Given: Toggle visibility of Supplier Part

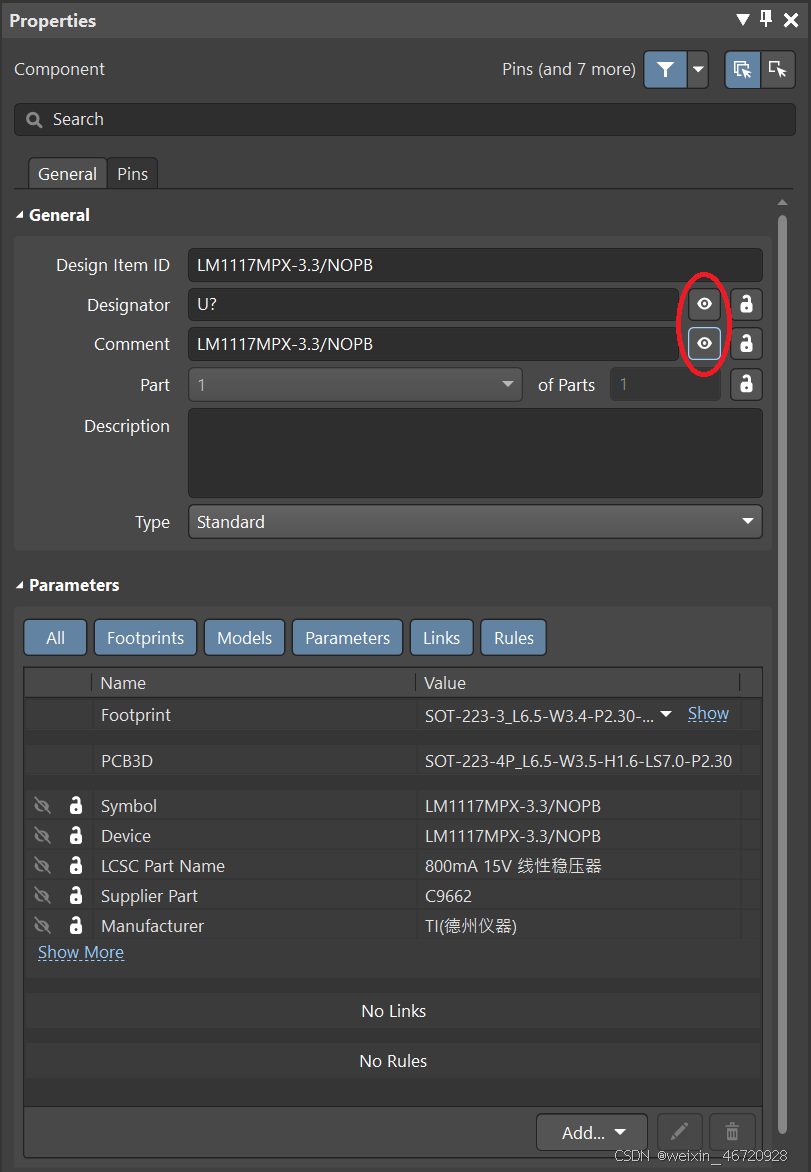Looking at the screenshot, I should (43, 895).
